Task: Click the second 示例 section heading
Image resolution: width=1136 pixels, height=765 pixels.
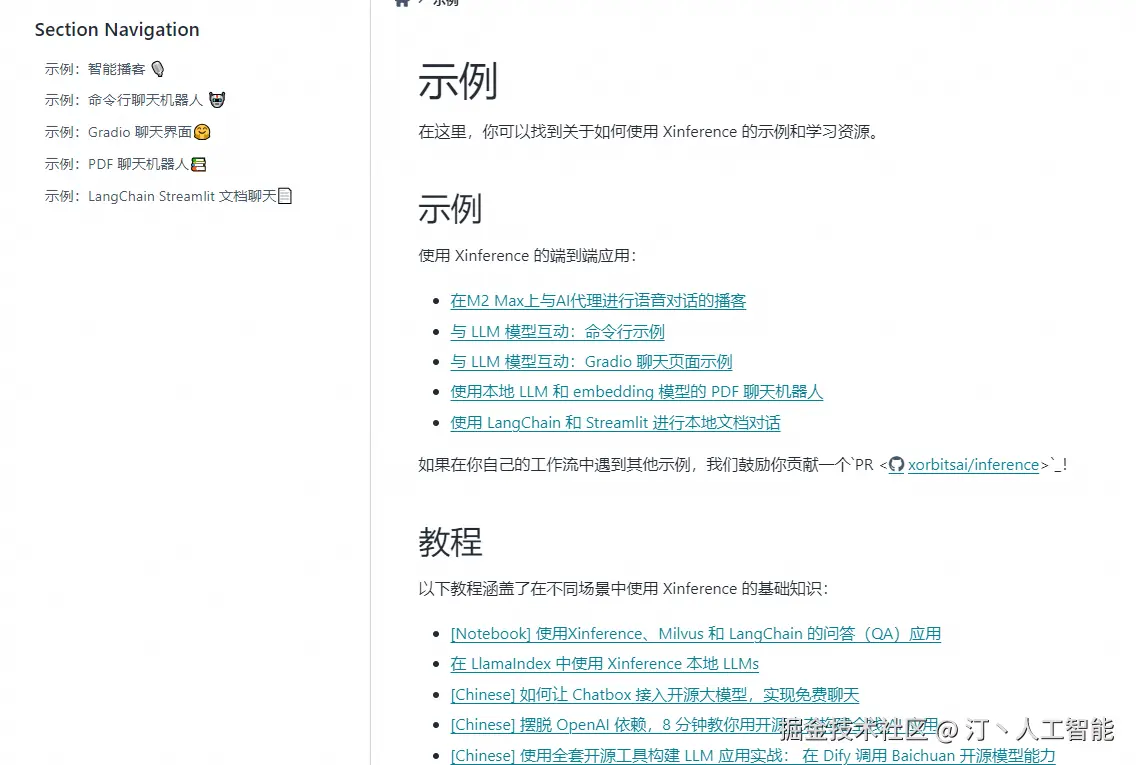Action: (450, 209)
